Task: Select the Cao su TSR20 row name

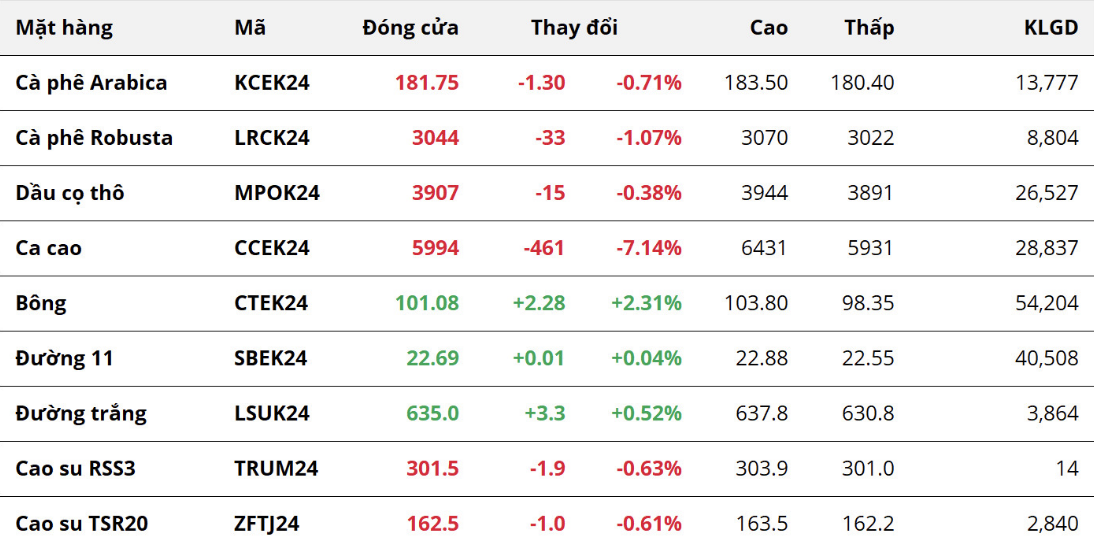Action: [82, 523]
